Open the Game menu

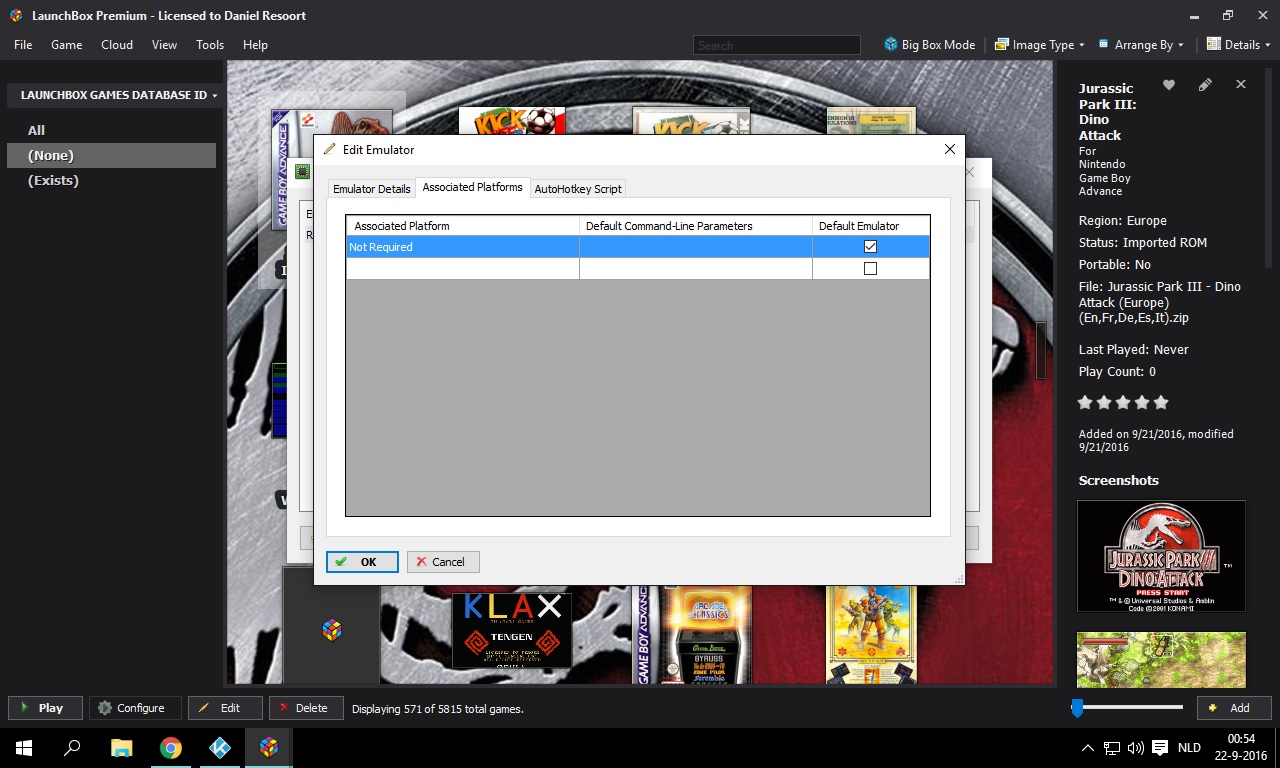pos(66,45)
